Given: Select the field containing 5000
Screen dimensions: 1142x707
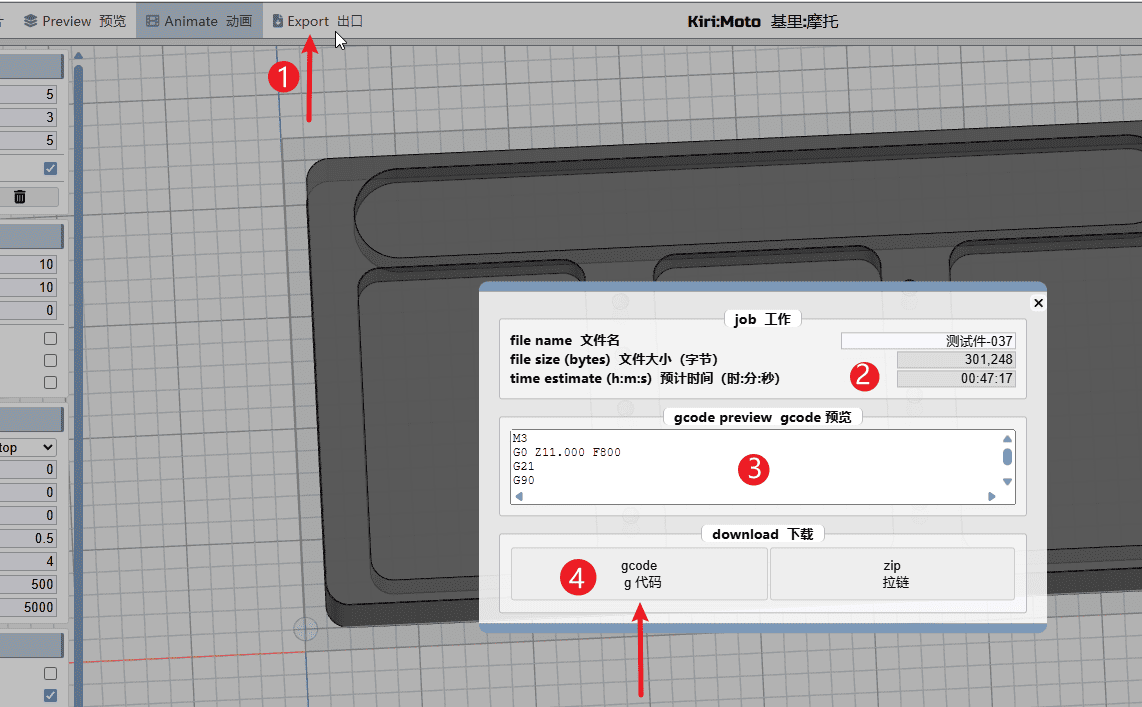Looking at the screenshot, I should (x=29, y=607).
